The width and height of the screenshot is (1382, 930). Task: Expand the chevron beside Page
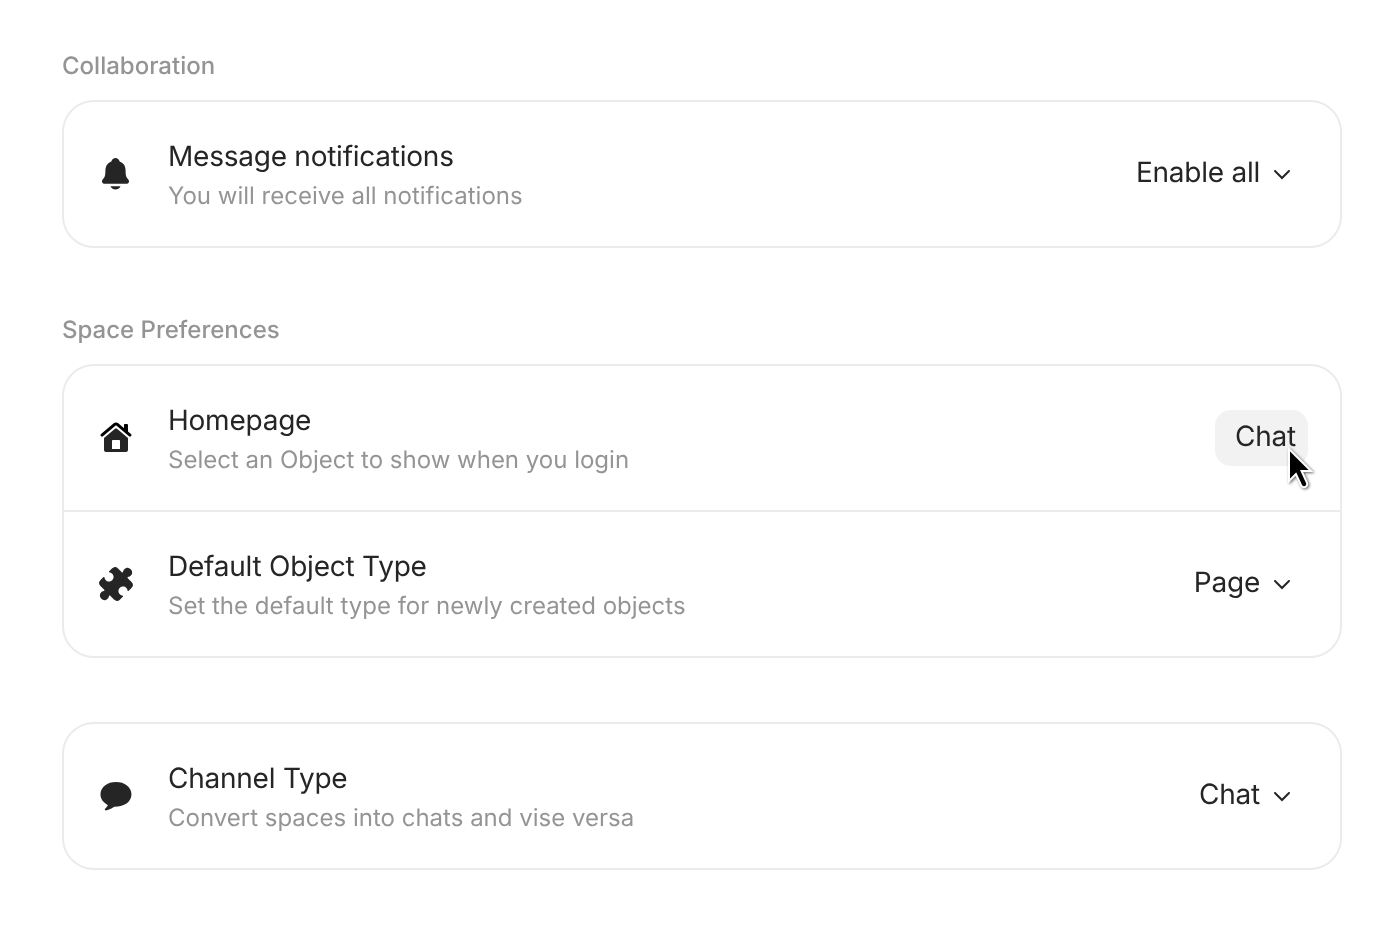[x=1283, y=584]
